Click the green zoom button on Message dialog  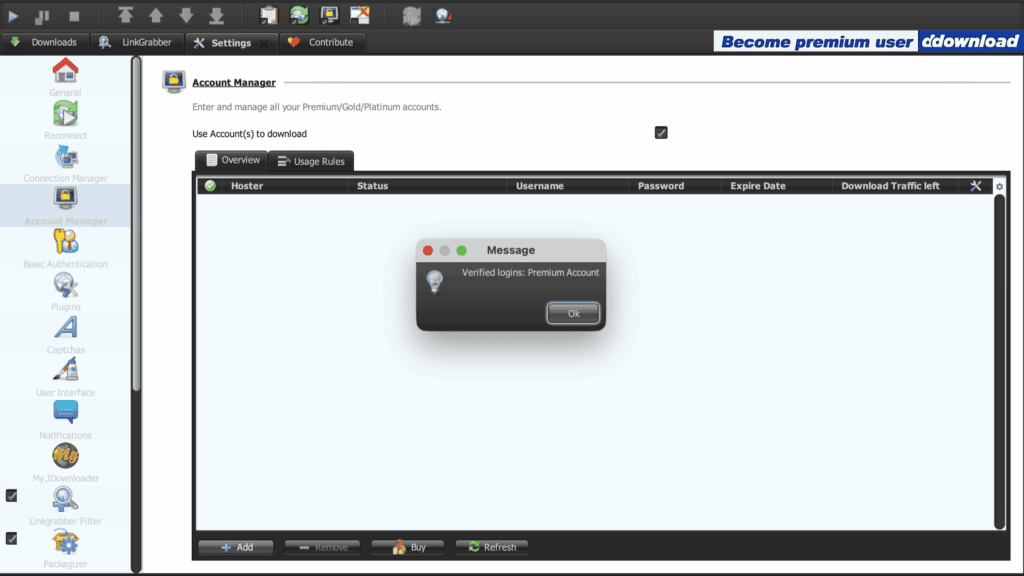tap(462, 250)
